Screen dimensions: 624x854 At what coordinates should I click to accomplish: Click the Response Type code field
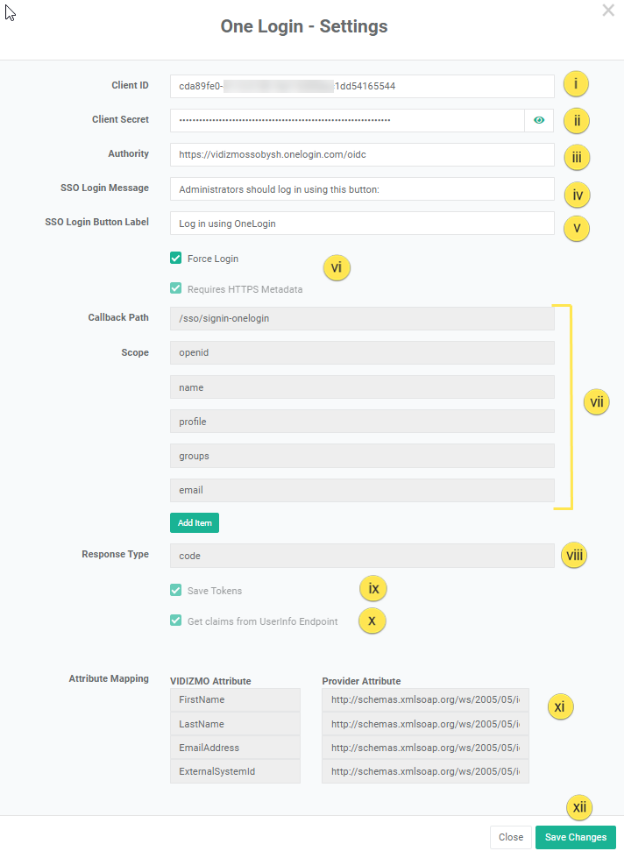[361, 555]
